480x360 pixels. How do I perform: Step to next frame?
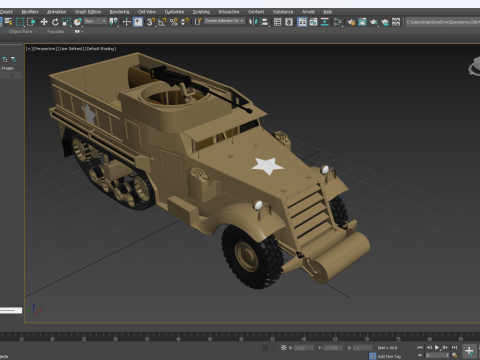point(445,347)
